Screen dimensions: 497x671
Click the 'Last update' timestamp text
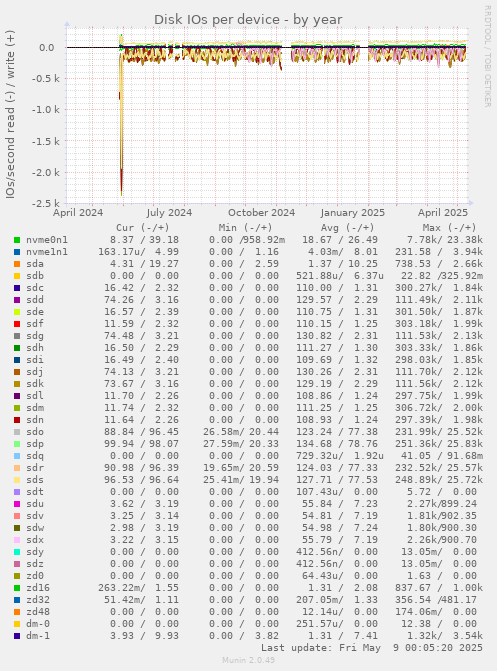(372, 648)
